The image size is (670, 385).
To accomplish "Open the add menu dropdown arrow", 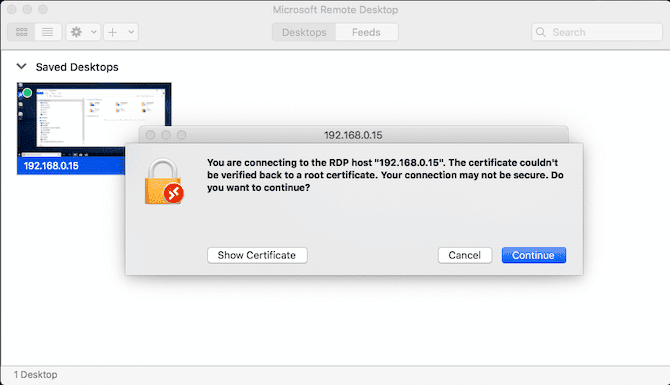I will coord(131,32).
